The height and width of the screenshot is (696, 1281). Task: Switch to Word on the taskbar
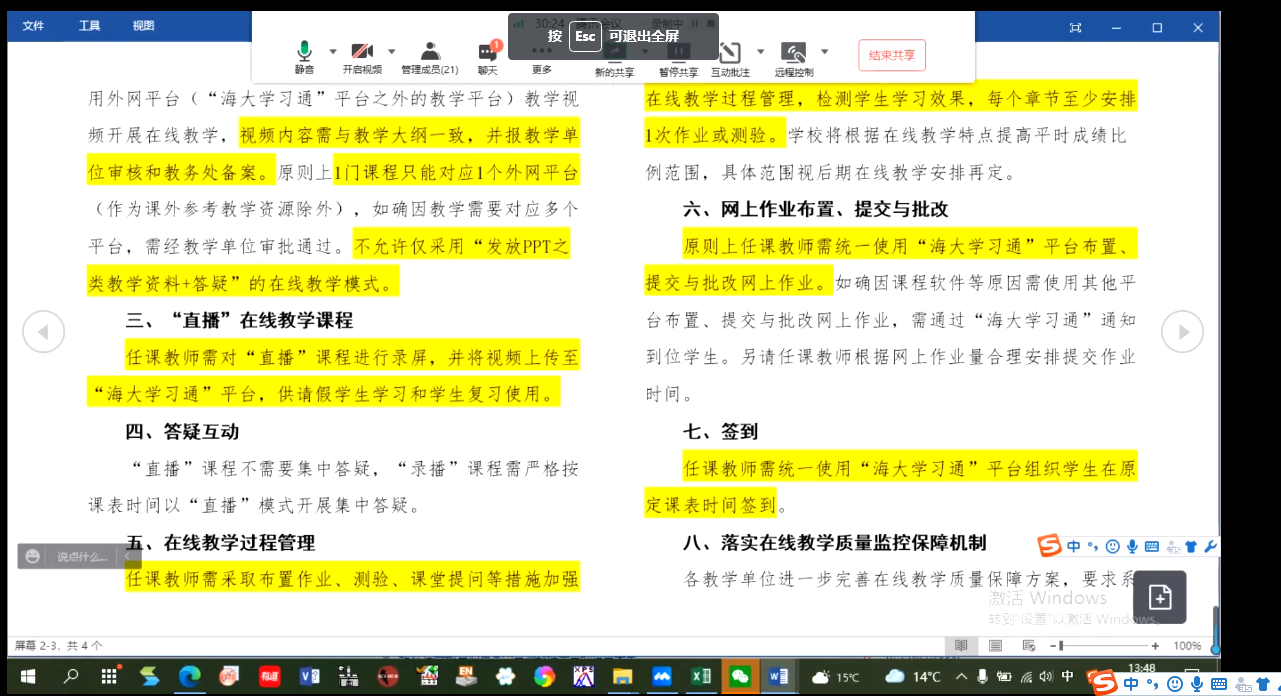tap(778, 677)
